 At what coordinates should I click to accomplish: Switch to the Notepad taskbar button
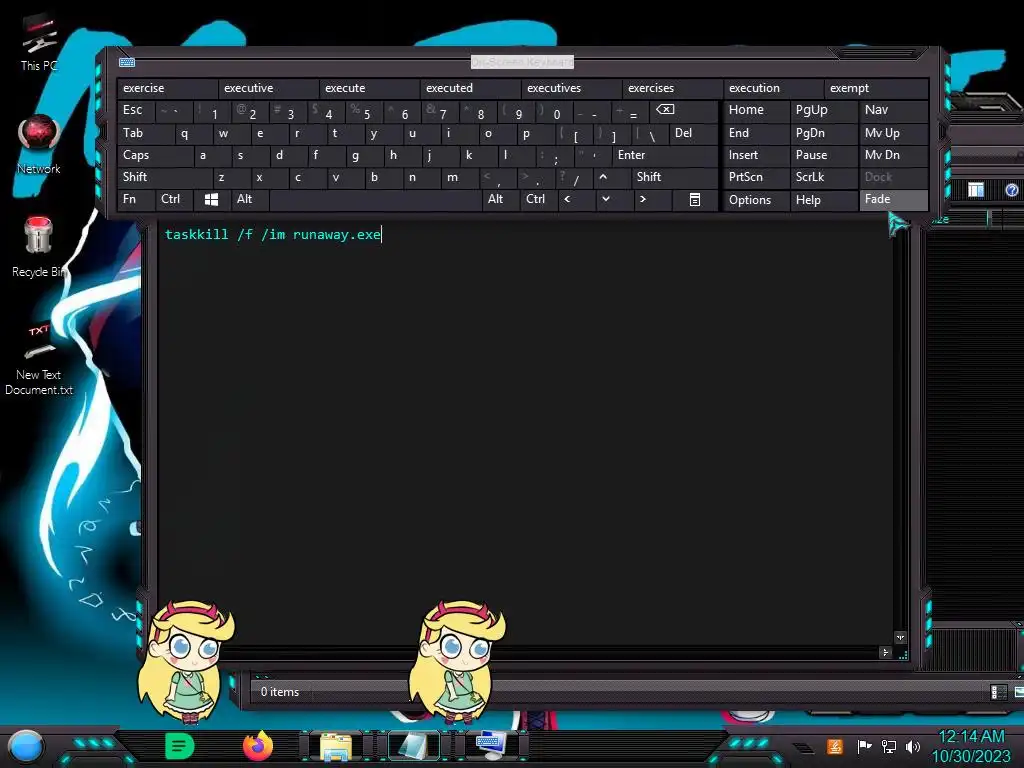(413, 746)
